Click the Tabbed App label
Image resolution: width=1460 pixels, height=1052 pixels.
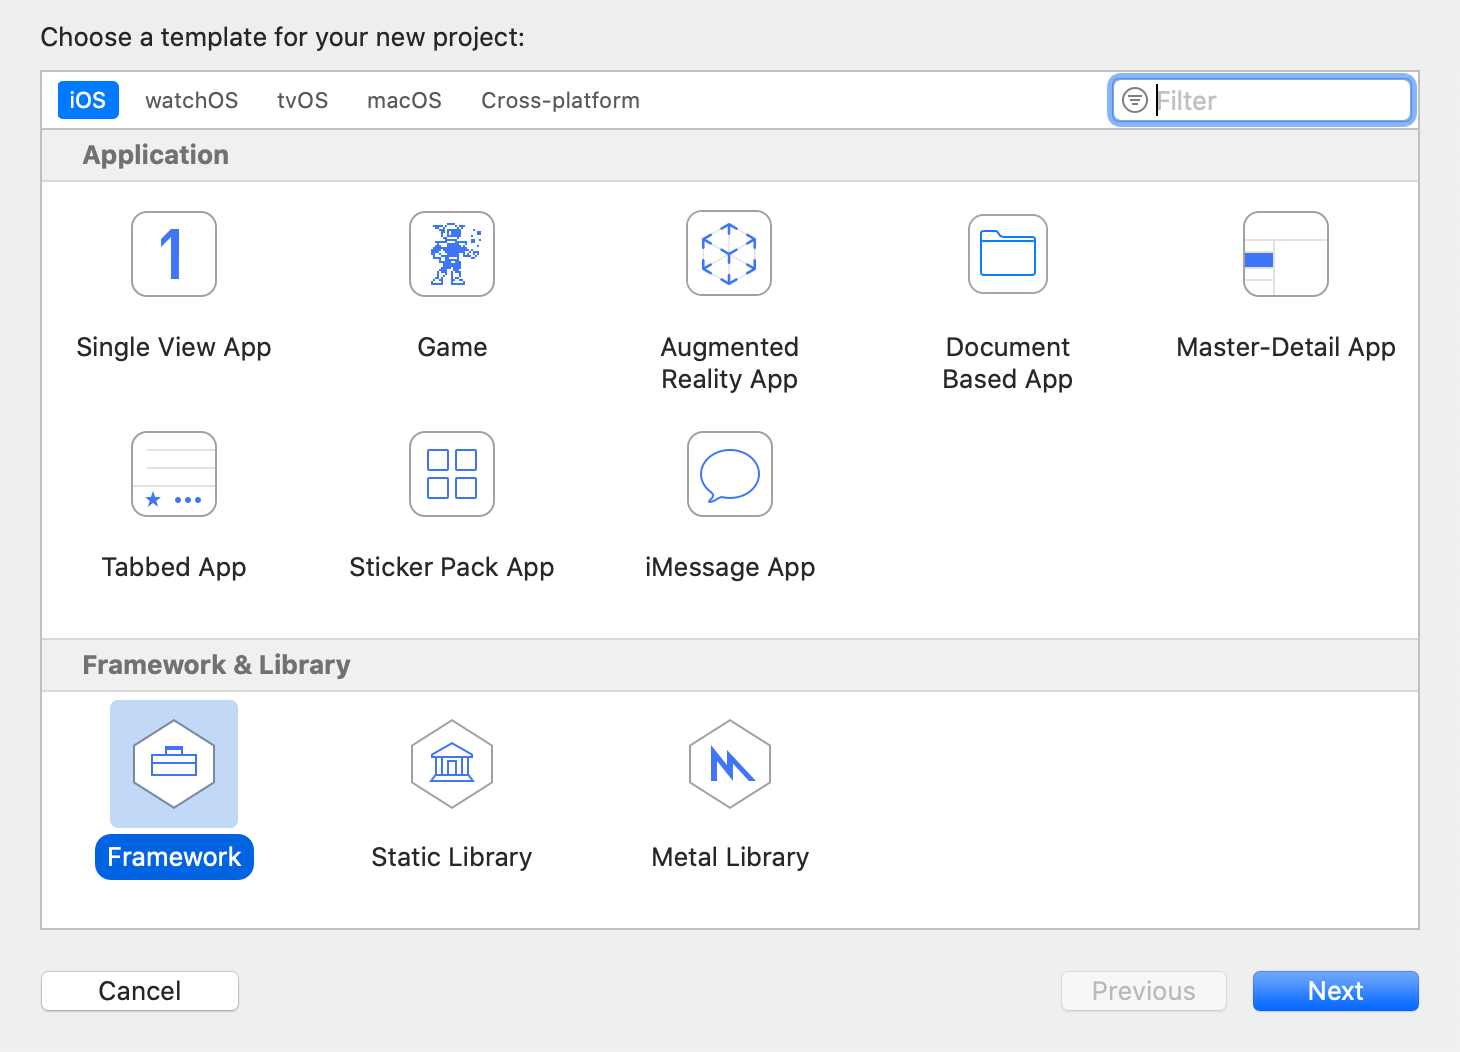click(x=174, y=567)
